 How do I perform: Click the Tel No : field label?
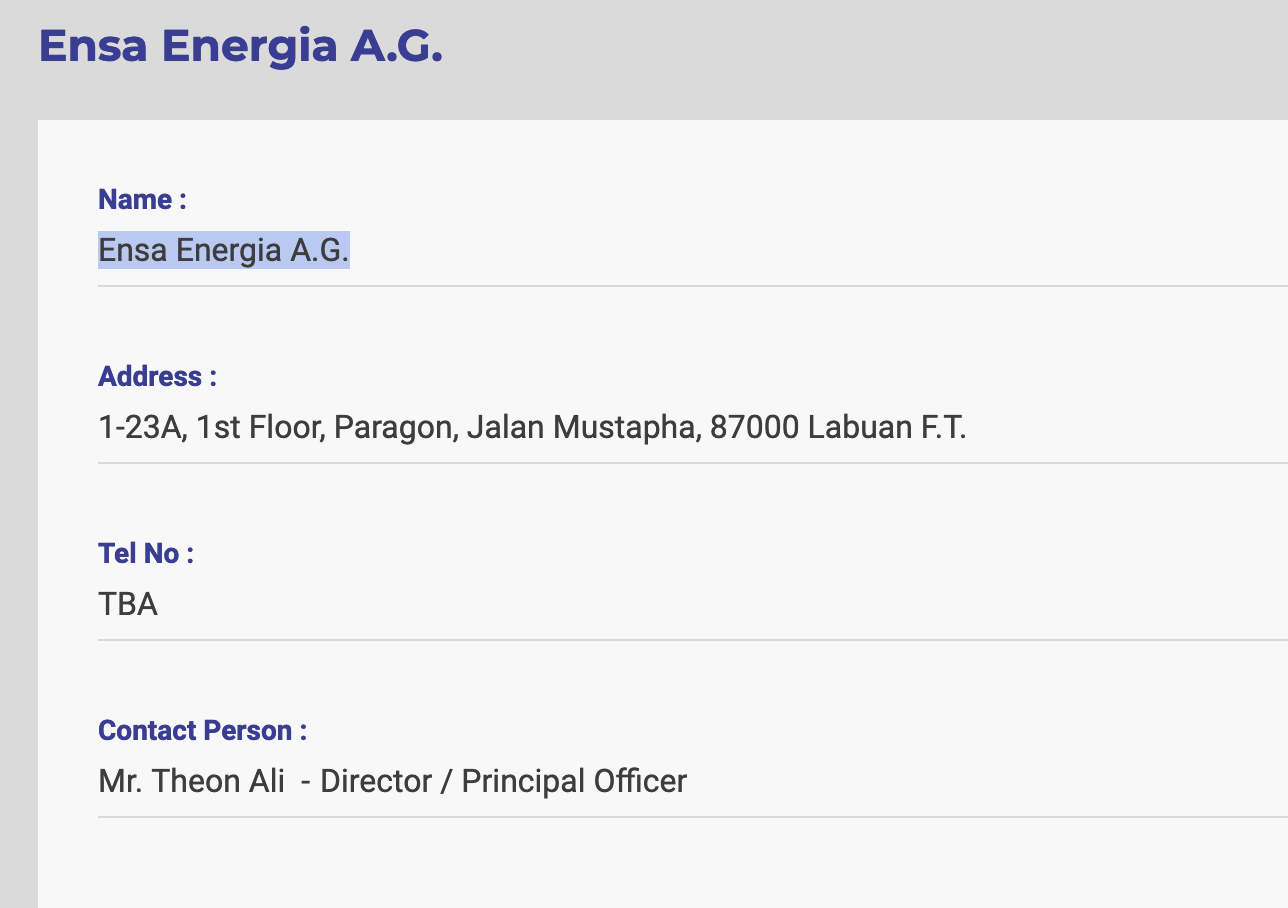coord(146,554)
